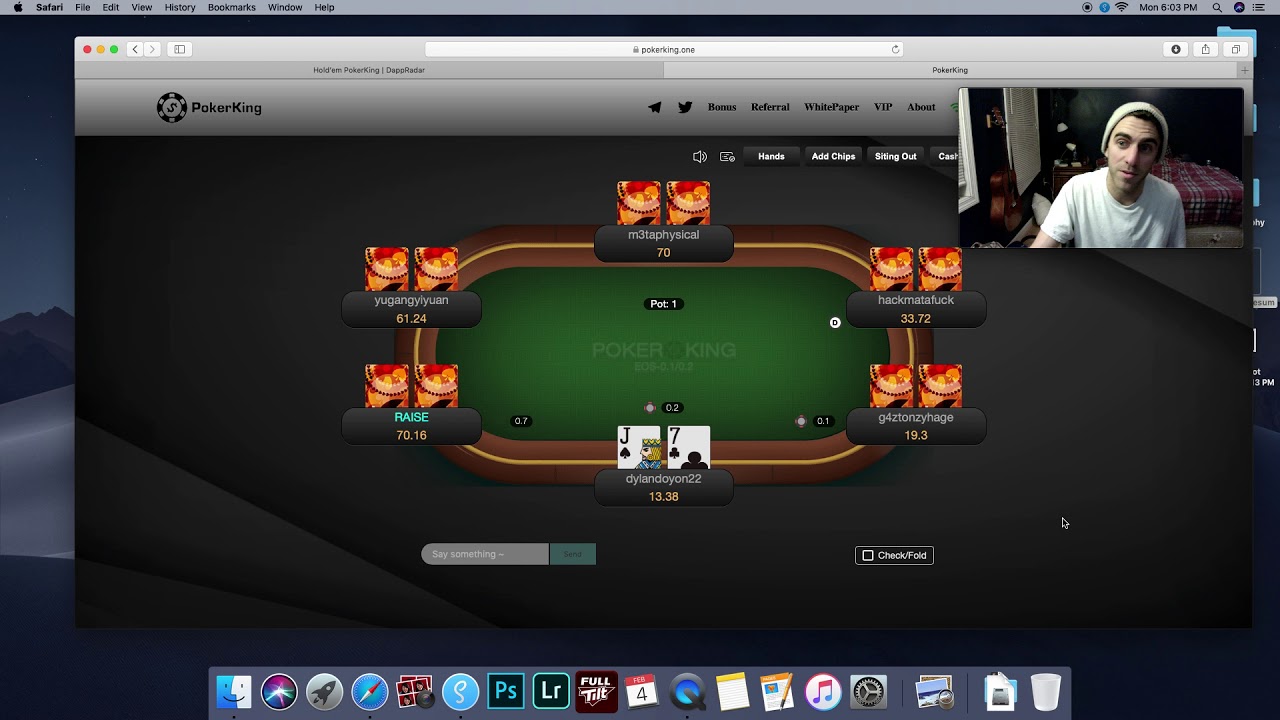
Task: Click the RAISE player seat with 70.16
Action: click(x=411, y=426)
